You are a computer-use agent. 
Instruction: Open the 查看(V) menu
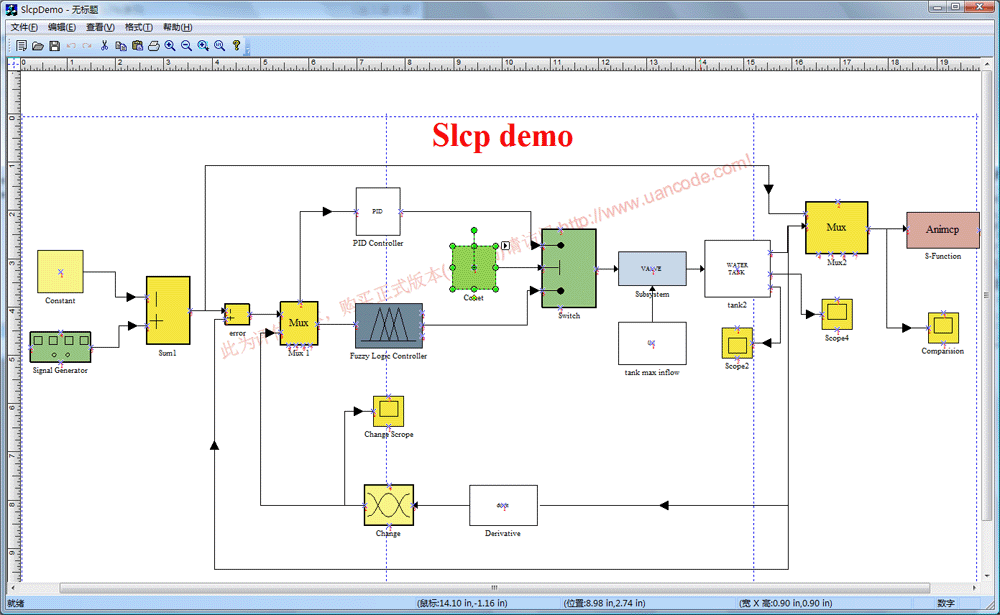100,27
